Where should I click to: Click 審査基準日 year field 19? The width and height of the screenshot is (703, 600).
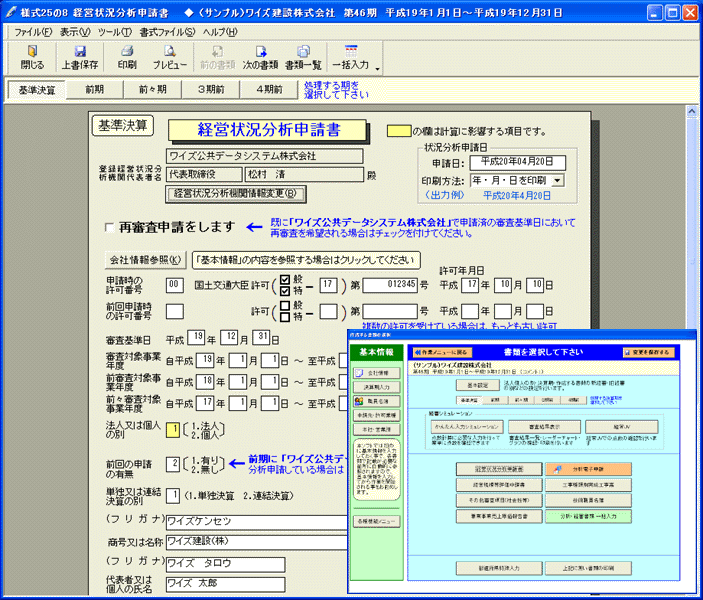(196, 337)
